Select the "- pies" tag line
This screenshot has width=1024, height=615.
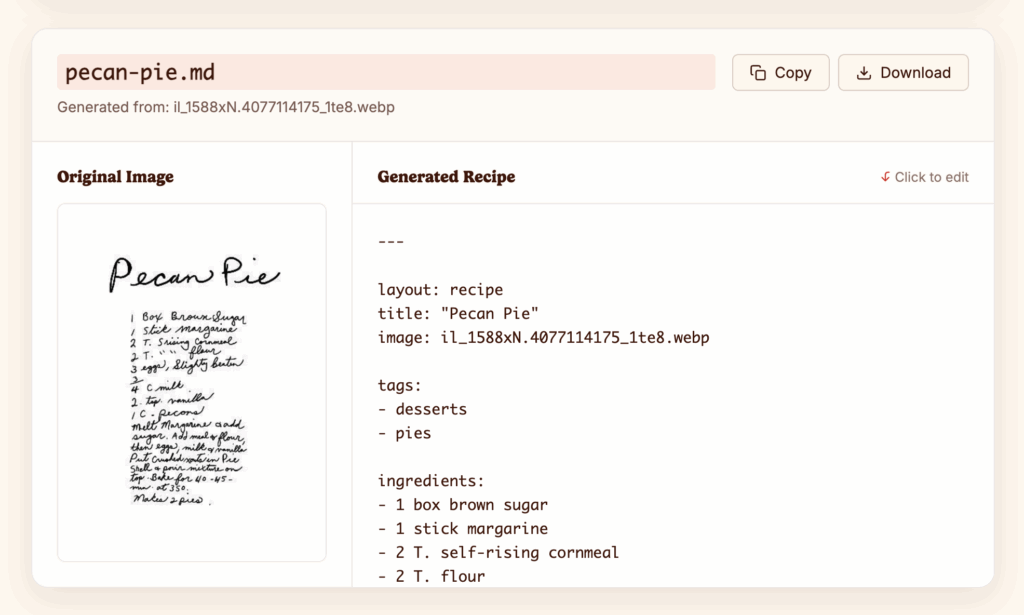tap(404, 433)
